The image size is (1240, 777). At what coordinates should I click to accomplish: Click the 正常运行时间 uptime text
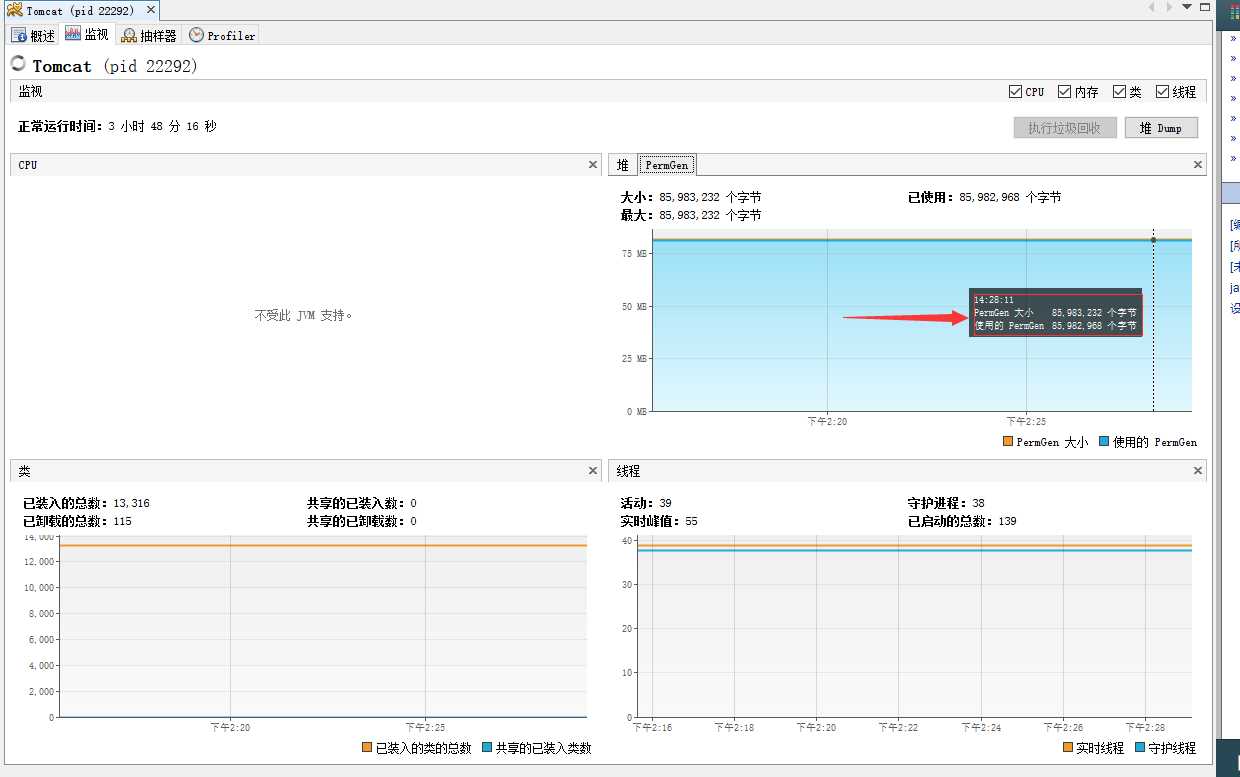click(x=117, y=127)
